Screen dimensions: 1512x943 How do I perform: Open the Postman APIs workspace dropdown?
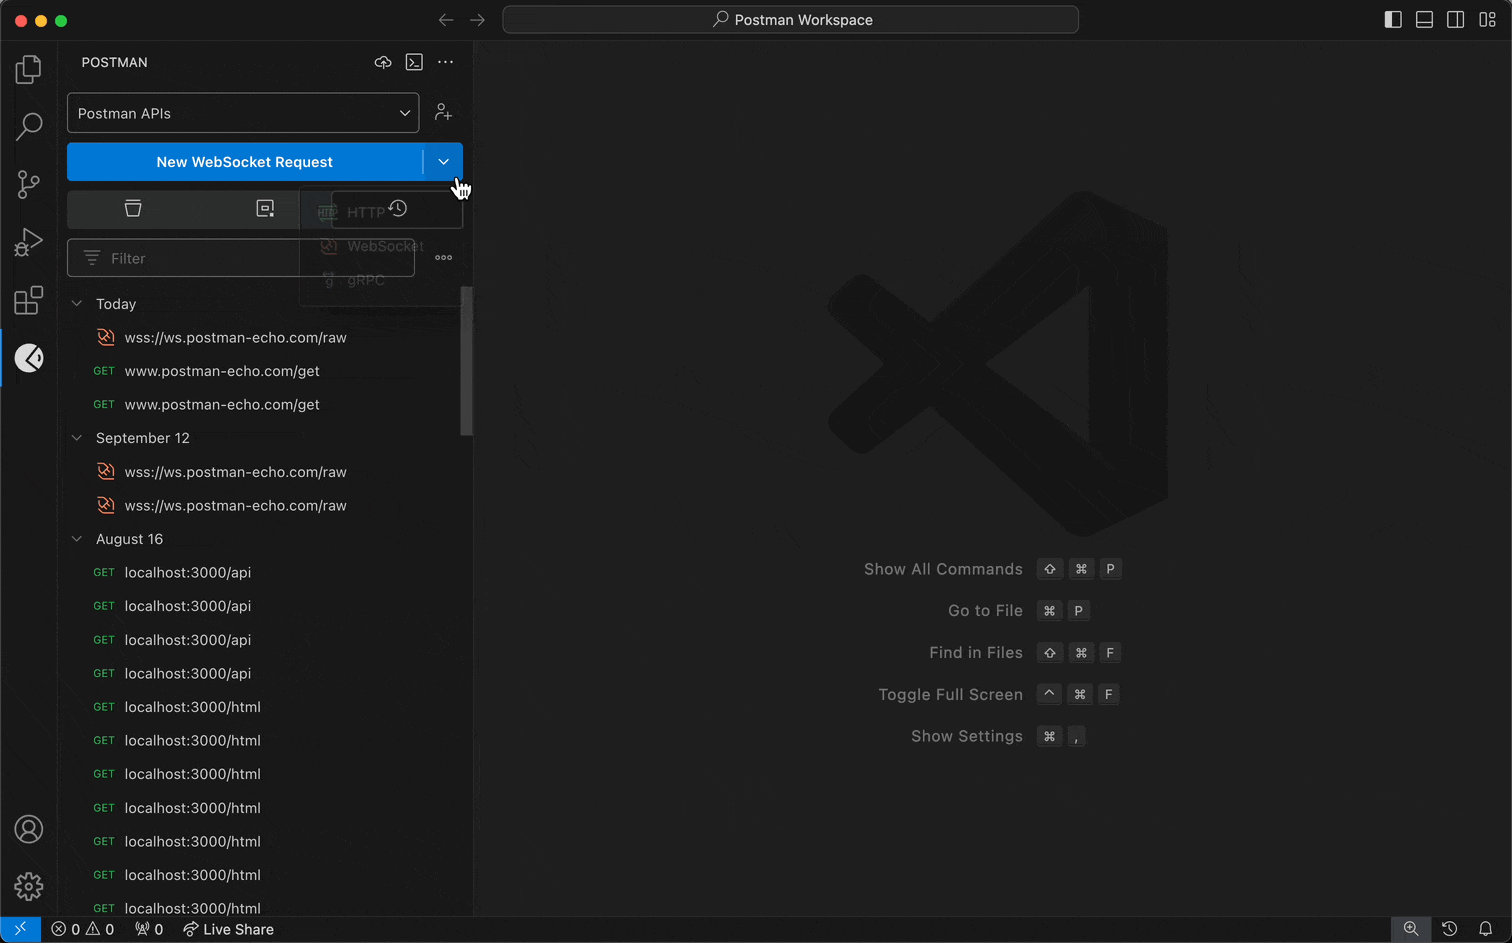pos(243,113)
